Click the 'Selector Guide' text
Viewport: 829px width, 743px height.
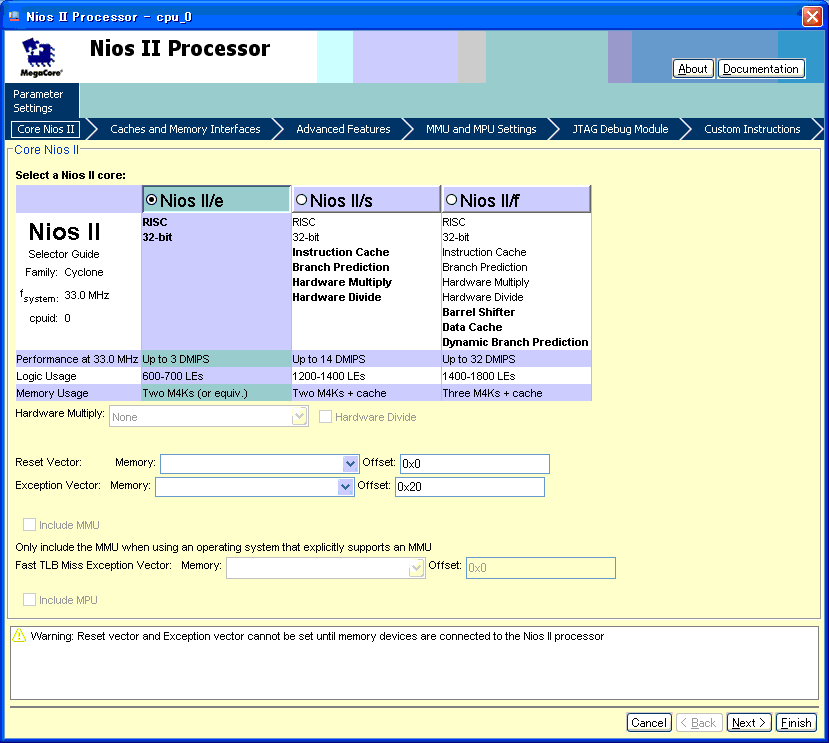[64, 254]
